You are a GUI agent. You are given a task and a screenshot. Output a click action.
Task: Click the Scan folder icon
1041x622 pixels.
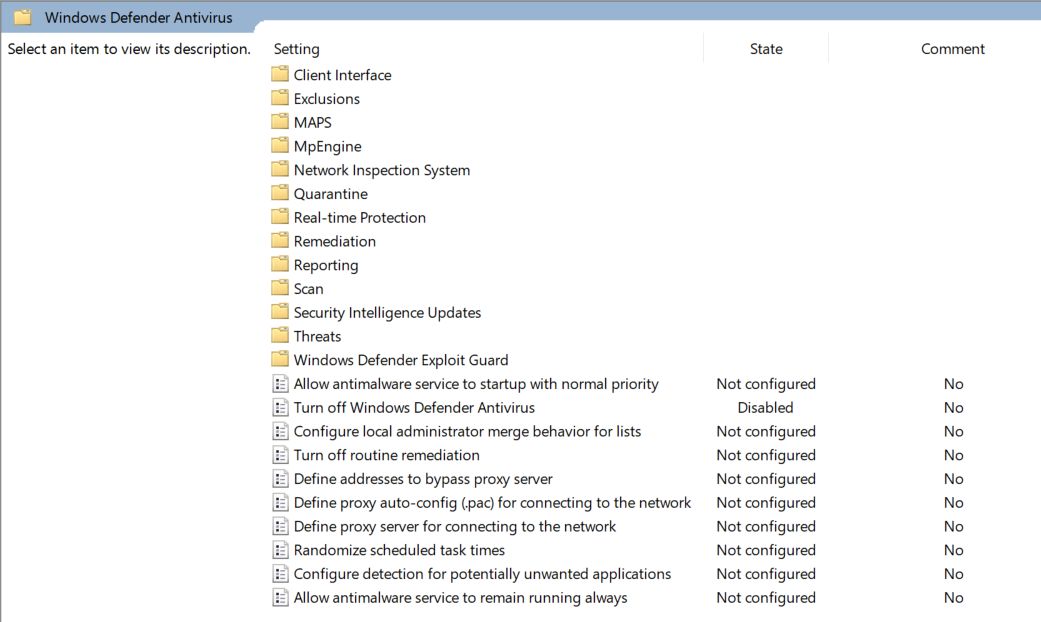[280, 287]
